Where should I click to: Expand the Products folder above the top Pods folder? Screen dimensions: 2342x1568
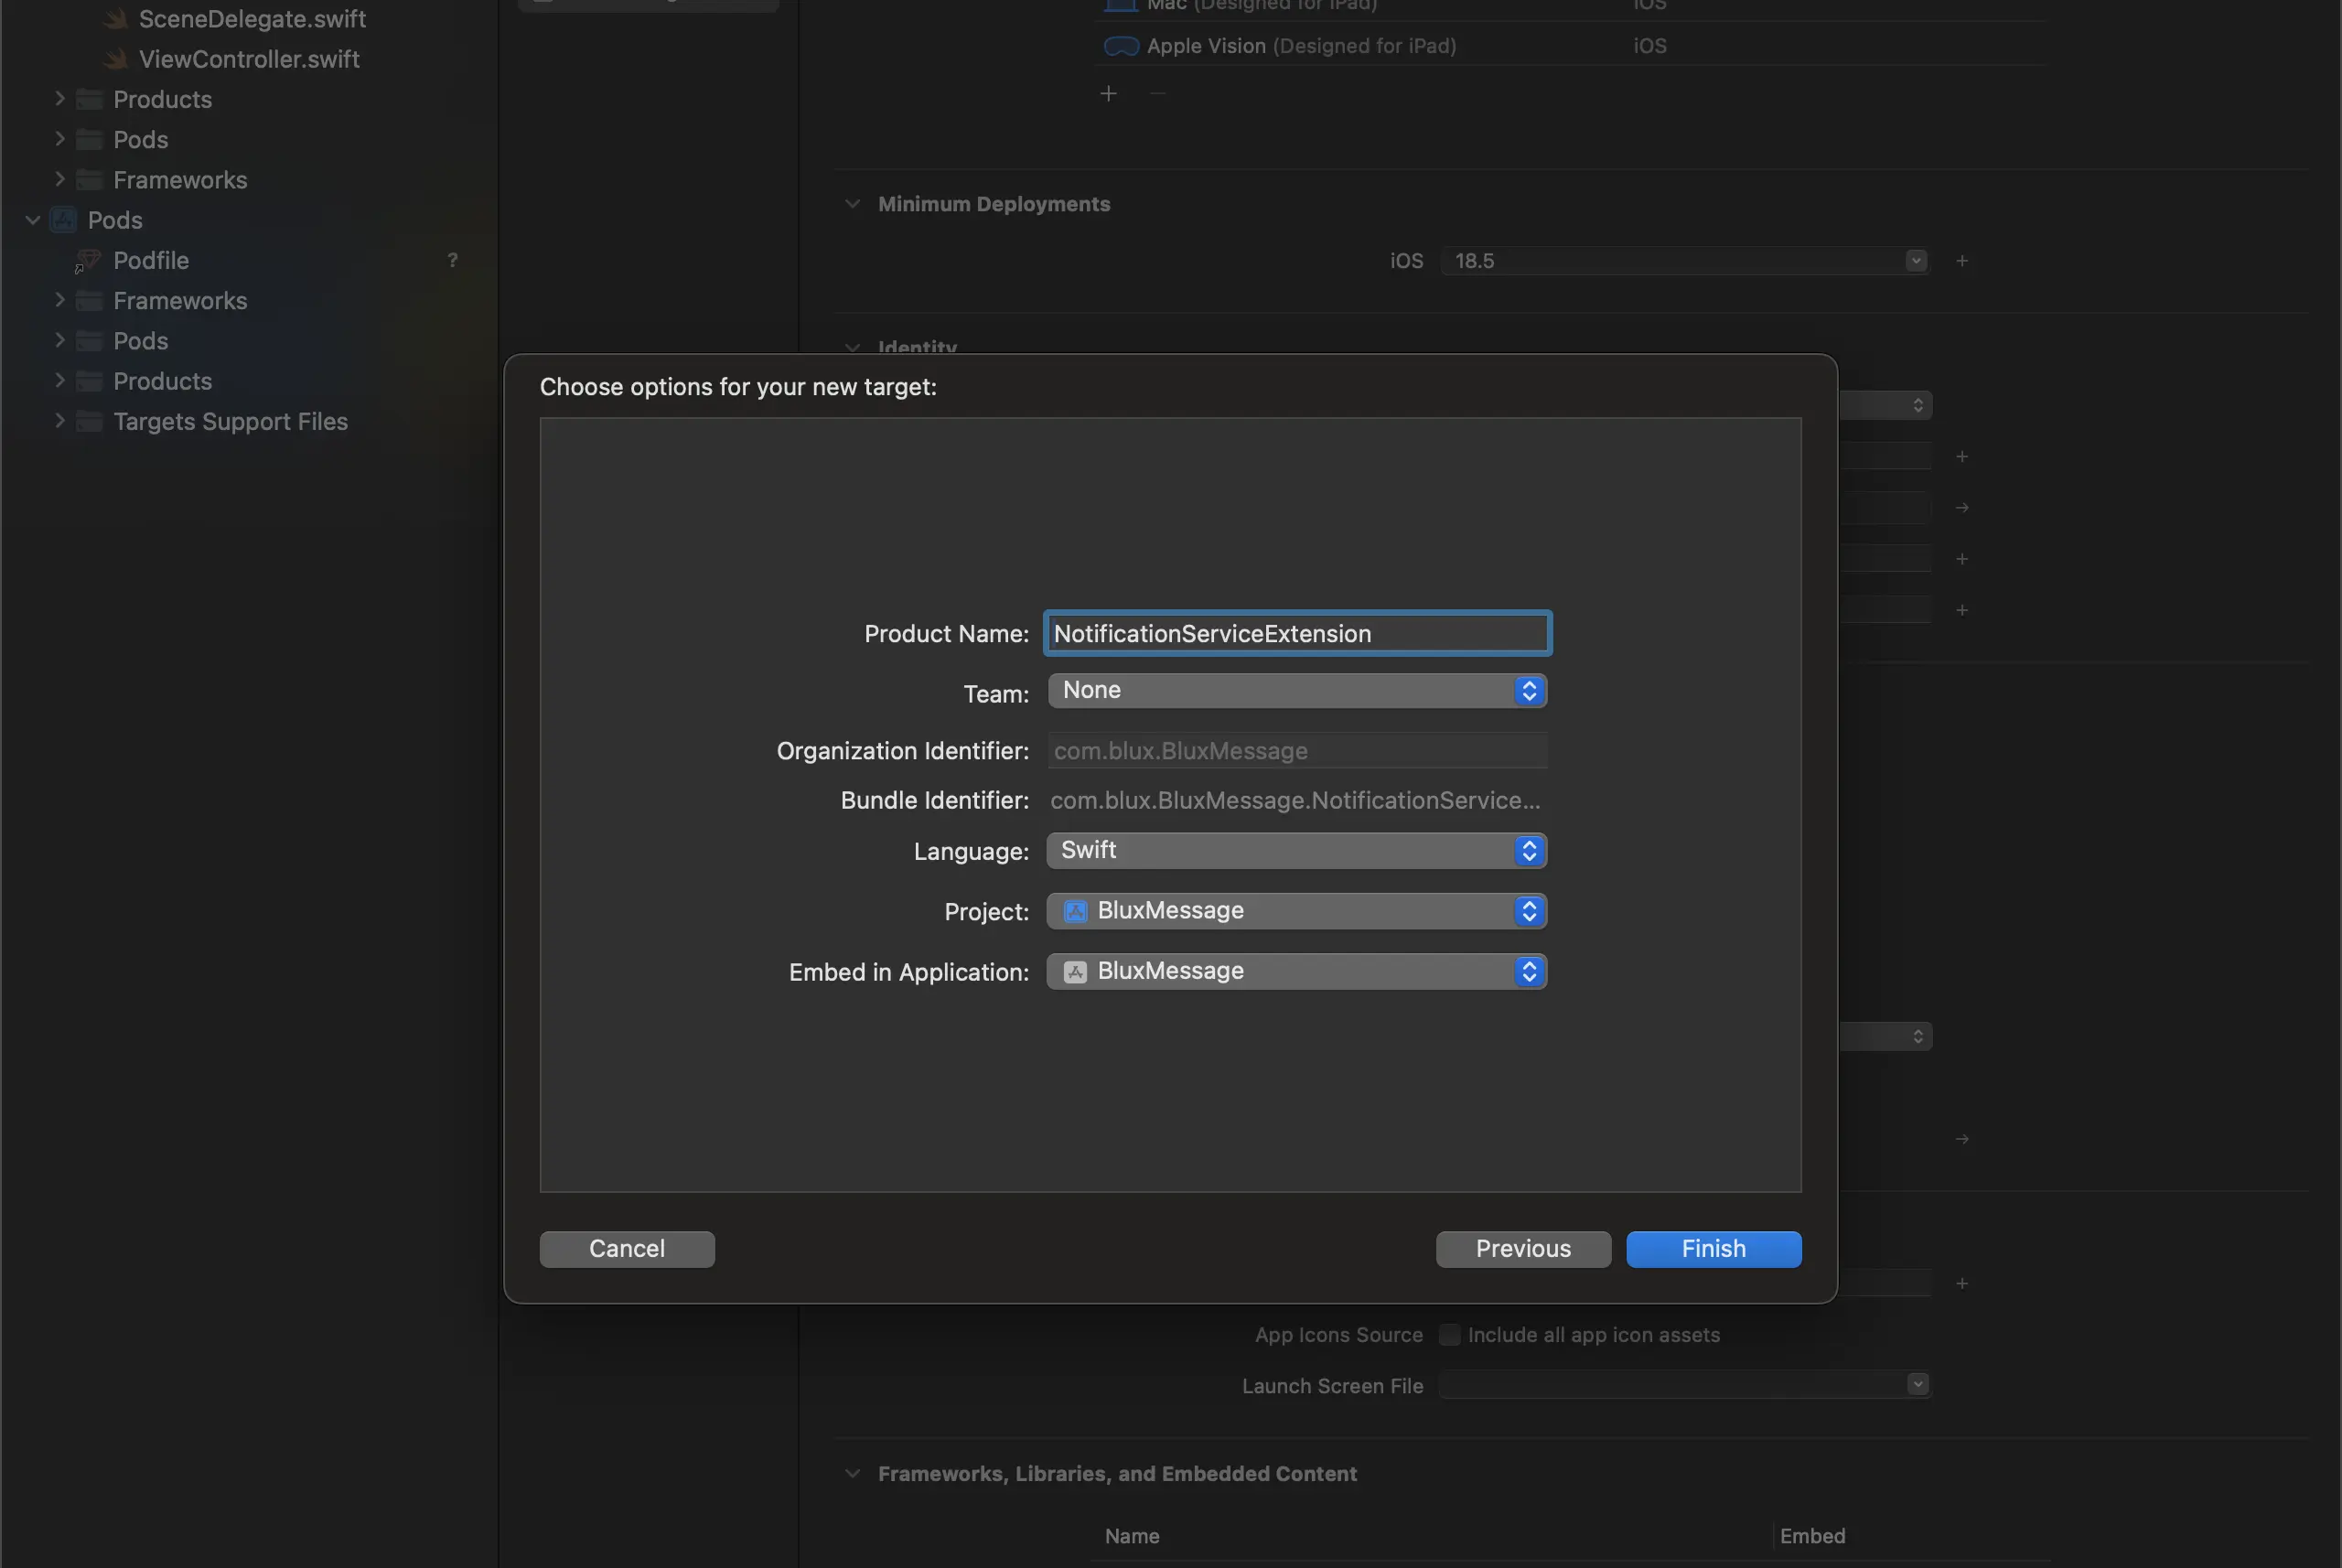tap(59, 98)
